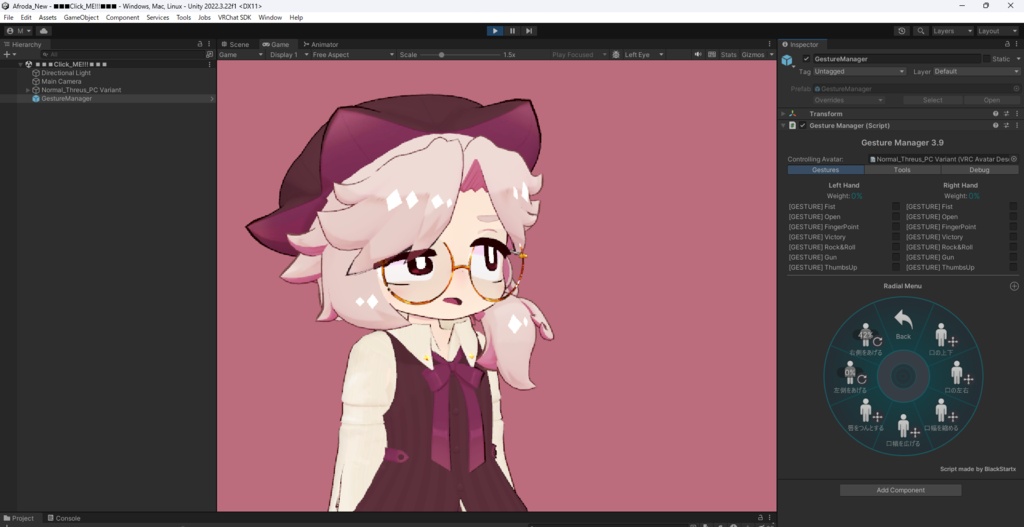
Task: Open the Transform component preset settings icon
Action: click(x=1006, y=114)
